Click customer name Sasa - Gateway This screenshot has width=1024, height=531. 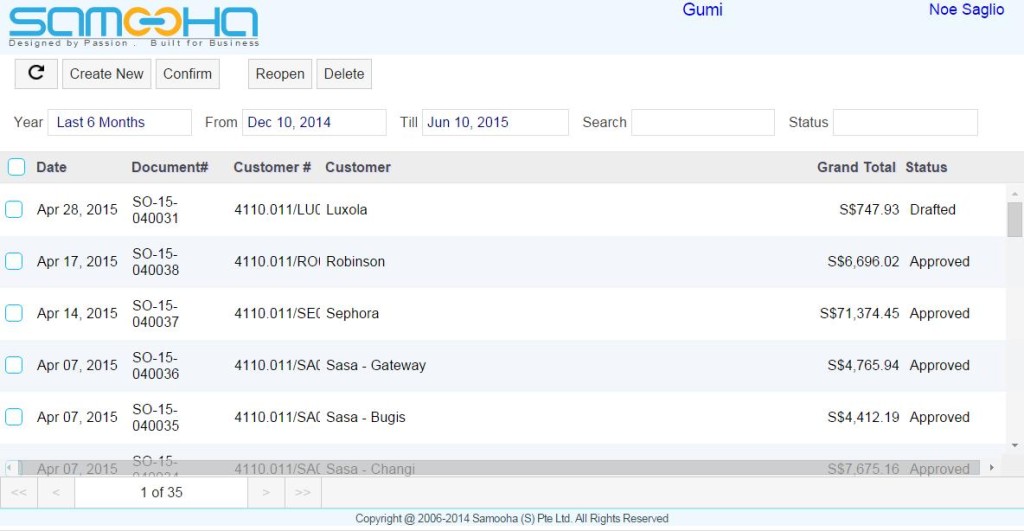pyautogui.click(x=376, y=365)
